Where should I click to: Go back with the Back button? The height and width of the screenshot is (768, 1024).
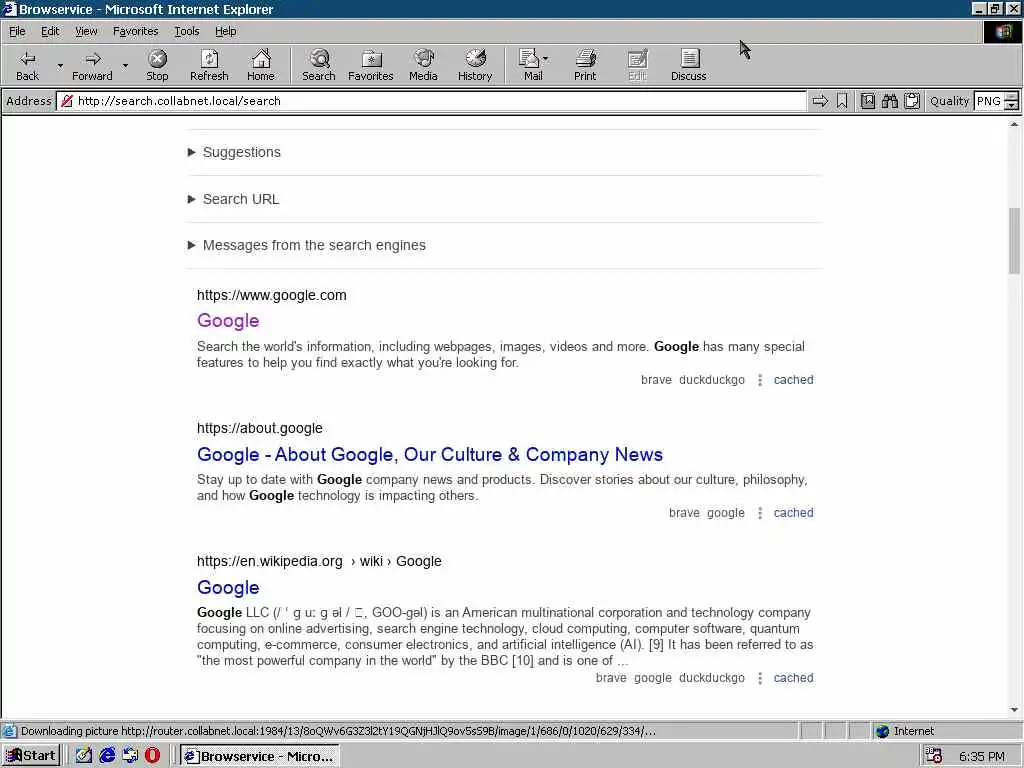[x=27, y=65]
